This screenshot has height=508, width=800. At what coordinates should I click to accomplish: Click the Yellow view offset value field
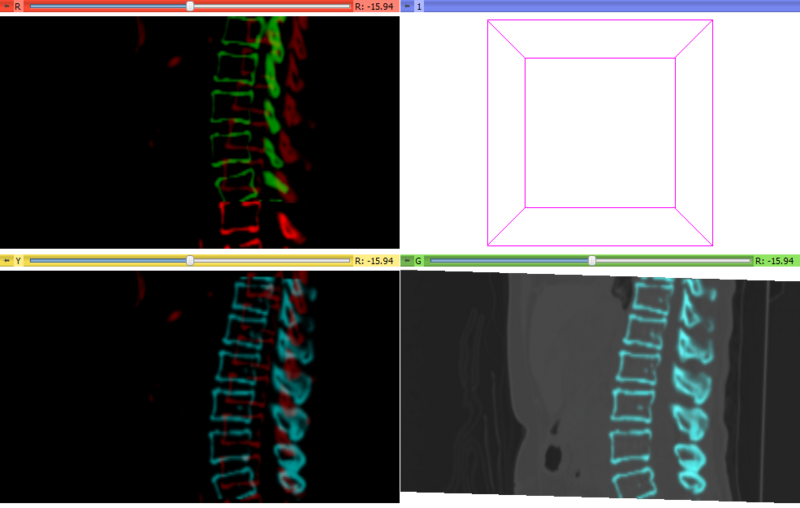[x=375, y=260]
